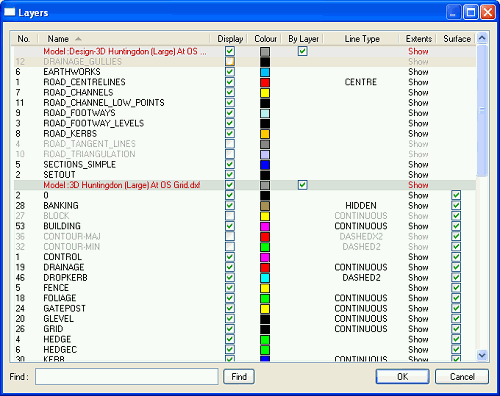The height and width of the screenshot is (396, 500).
Task: Click the Extents column header
Action: click(x=419, y=39)
